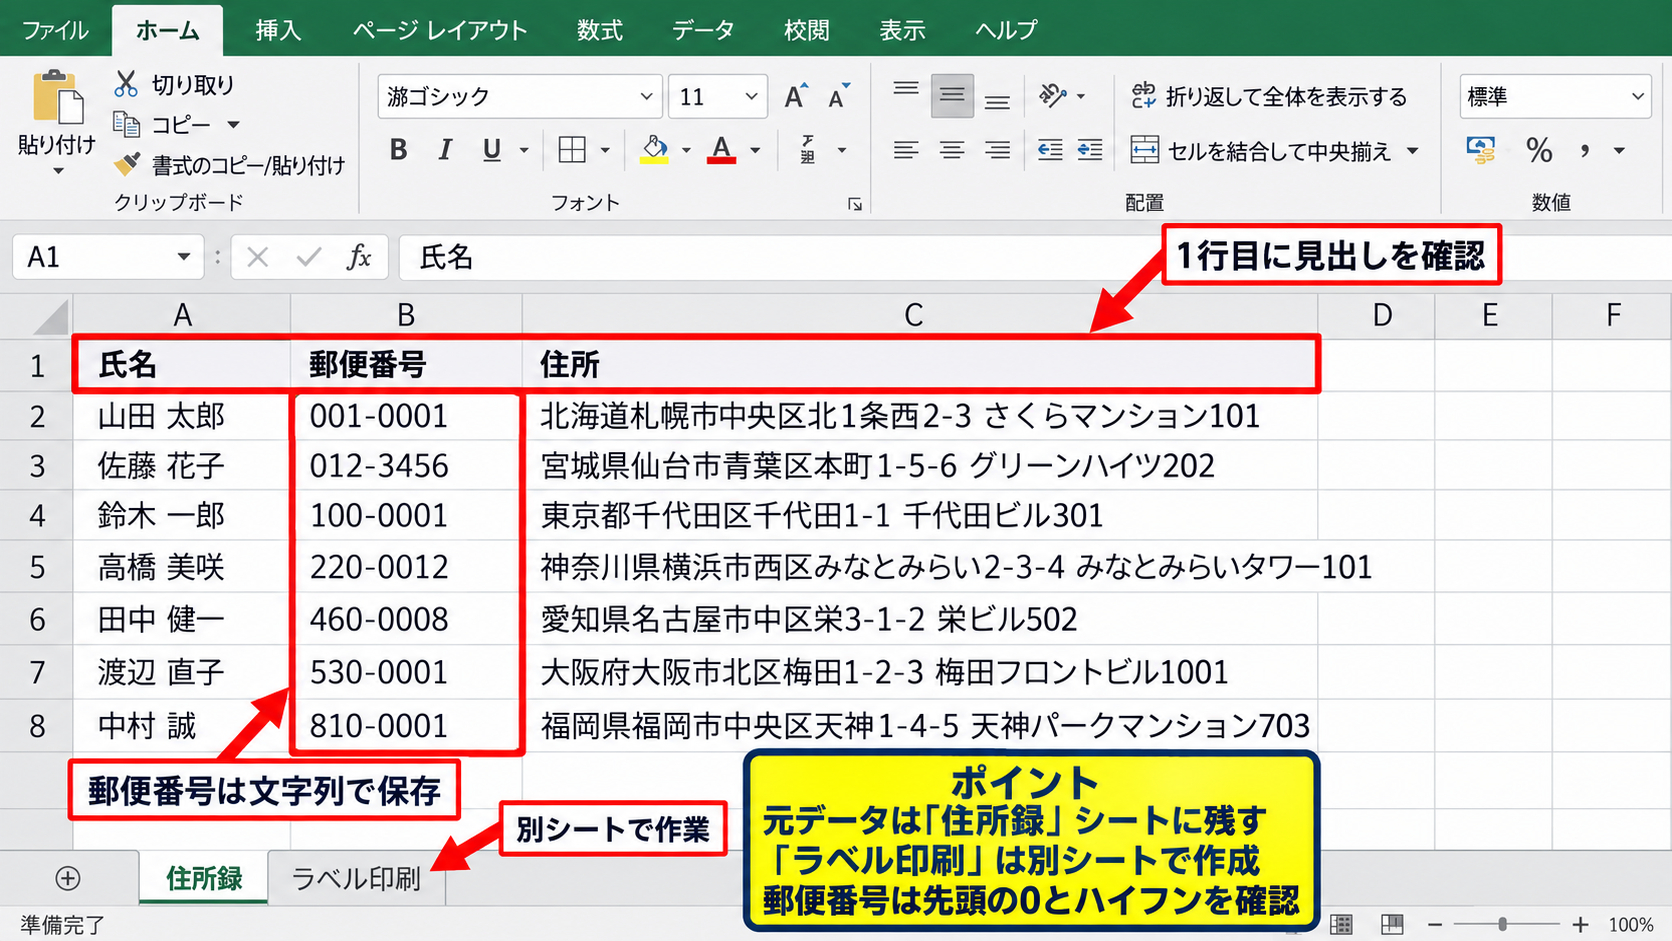Click the Cut (切り取り) scissors icon

126,83
